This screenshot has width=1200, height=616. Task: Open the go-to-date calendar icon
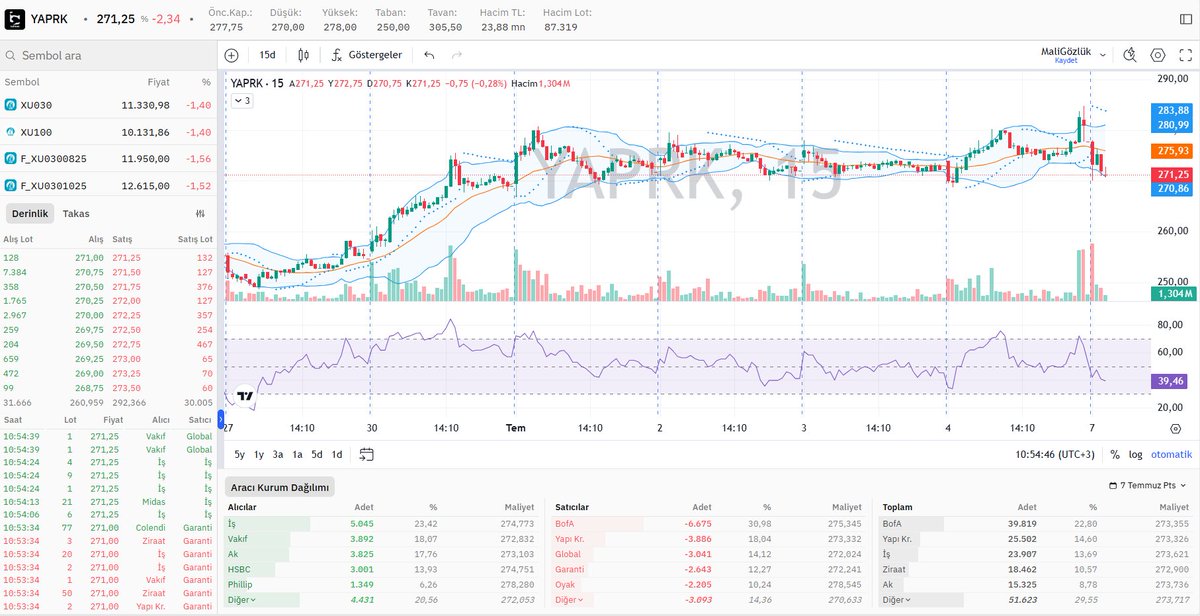pyautogui.click(x=366, y=454)
